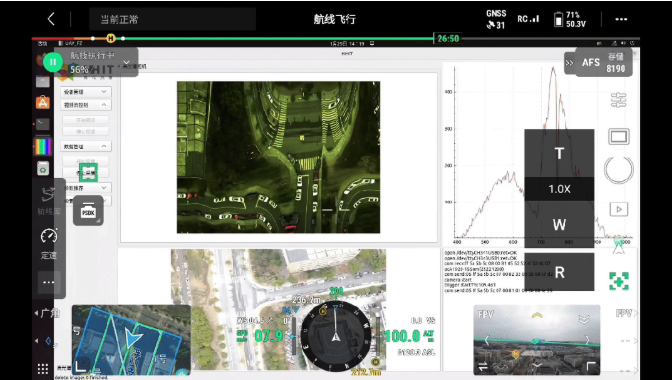Collapse the 视频流控制 section
This screenshot has height=380, width=672.
[87, 105]
